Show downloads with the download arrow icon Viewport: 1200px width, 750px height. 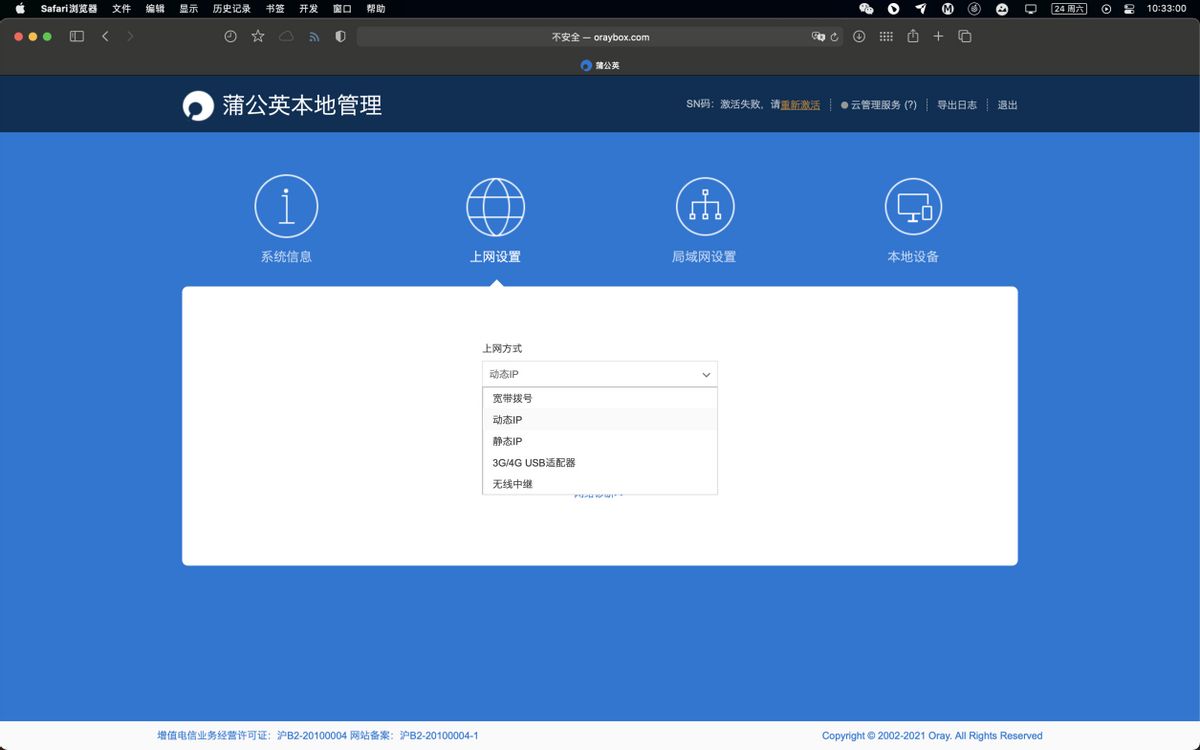pyautogui.click(x=859, y=37)
